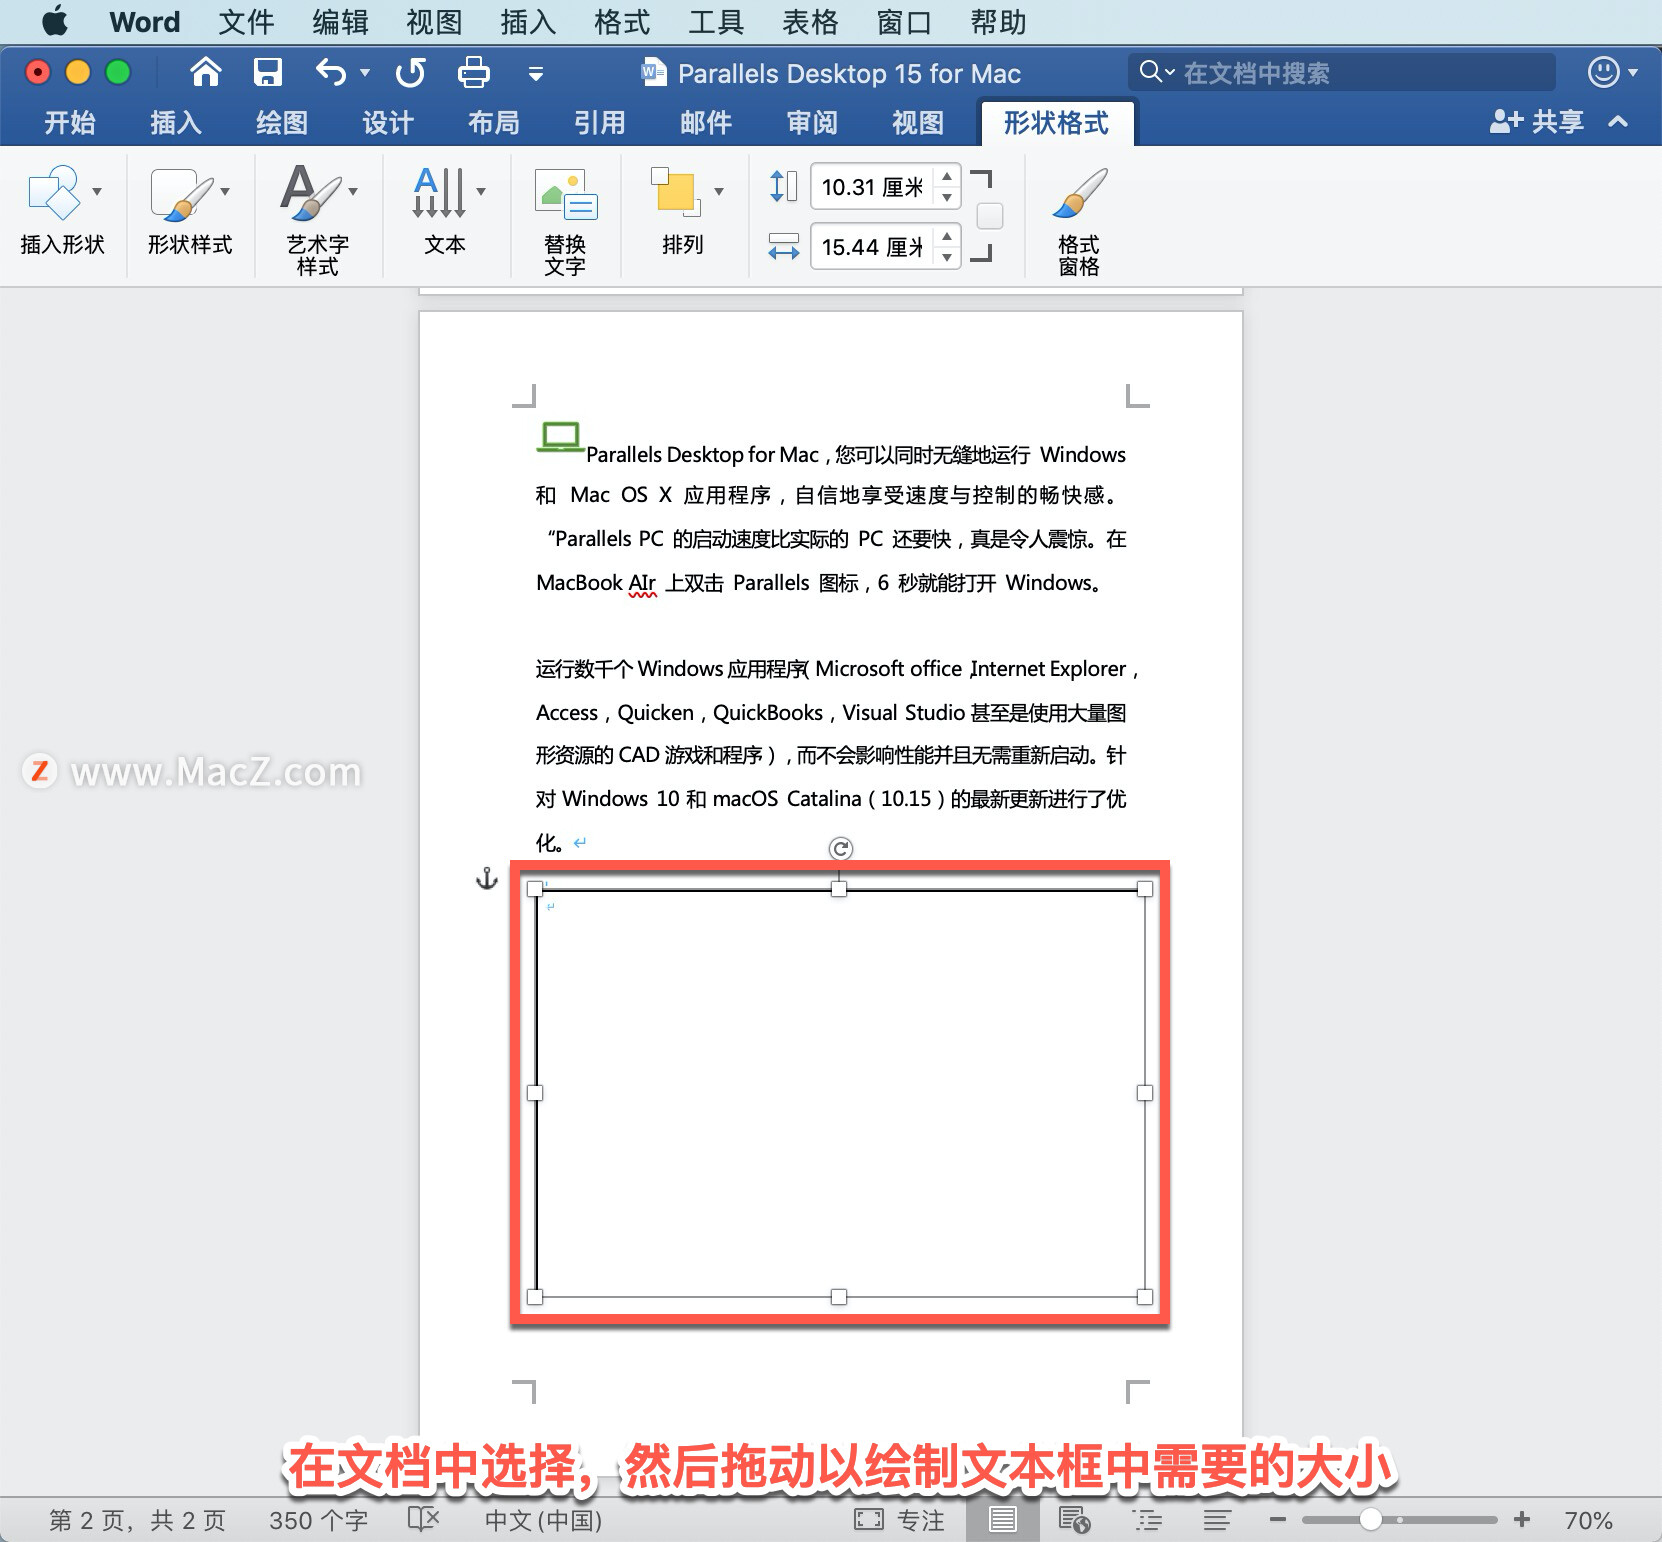Increase shape height with up stepper
1662x1542 pixels.
pos(947,176)
